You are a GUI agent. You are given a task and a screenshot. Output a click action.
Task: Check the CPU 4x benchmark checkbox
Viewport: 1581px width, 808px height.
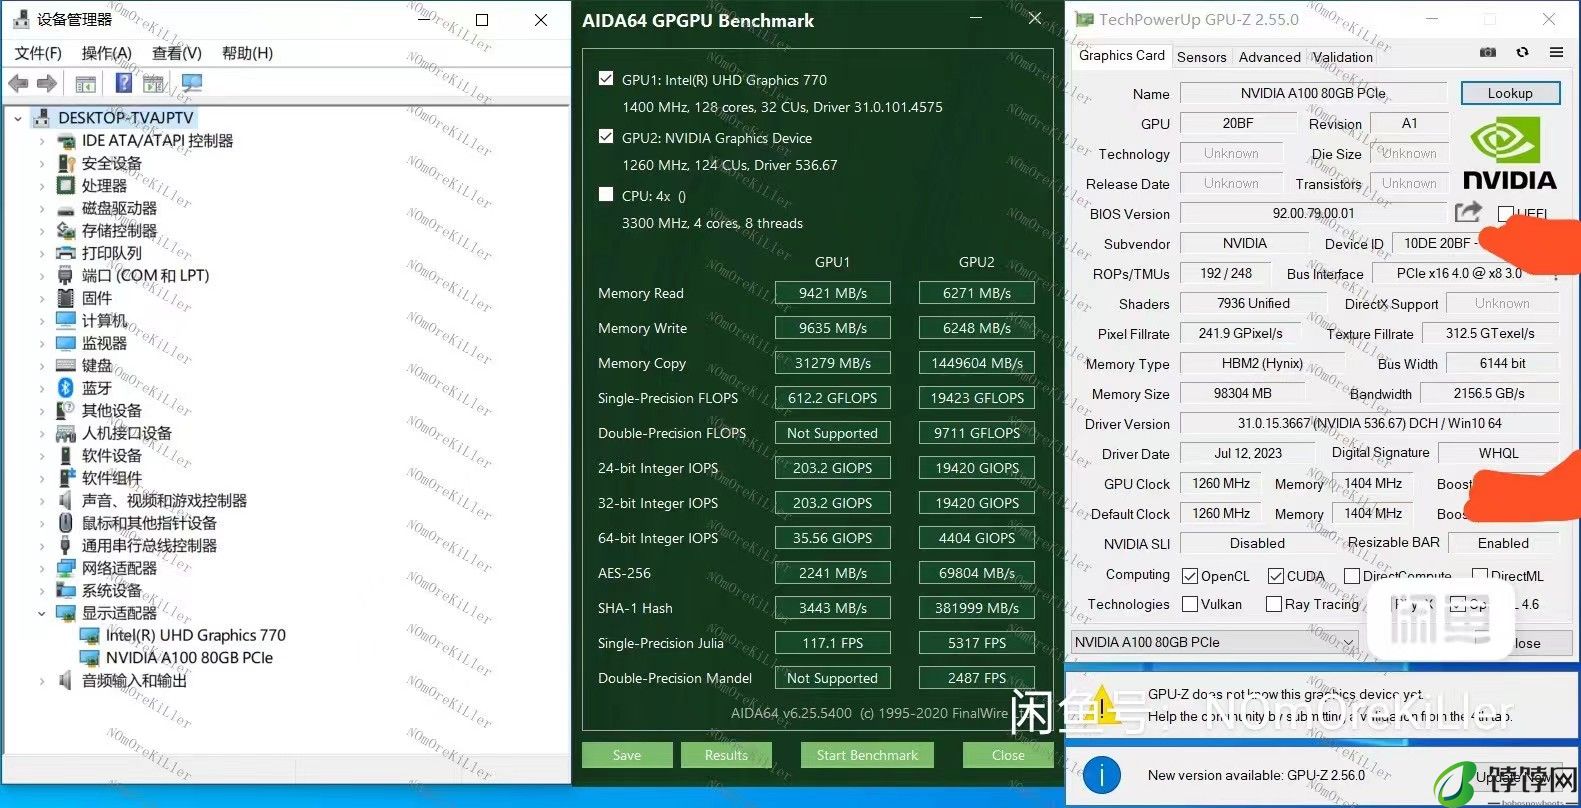pyautogui.click(x=606, y=194)
